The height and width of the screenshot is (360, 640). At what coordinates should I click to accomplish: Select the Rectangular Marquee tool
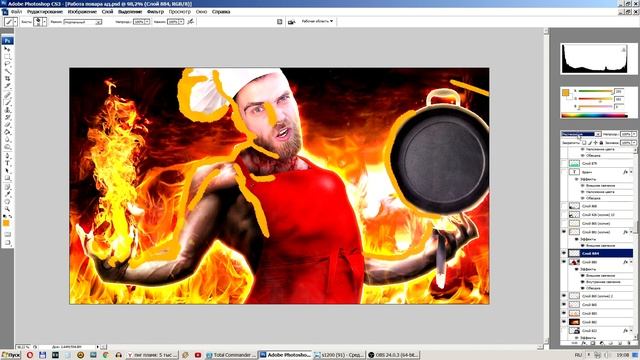[x=7, y=57]
